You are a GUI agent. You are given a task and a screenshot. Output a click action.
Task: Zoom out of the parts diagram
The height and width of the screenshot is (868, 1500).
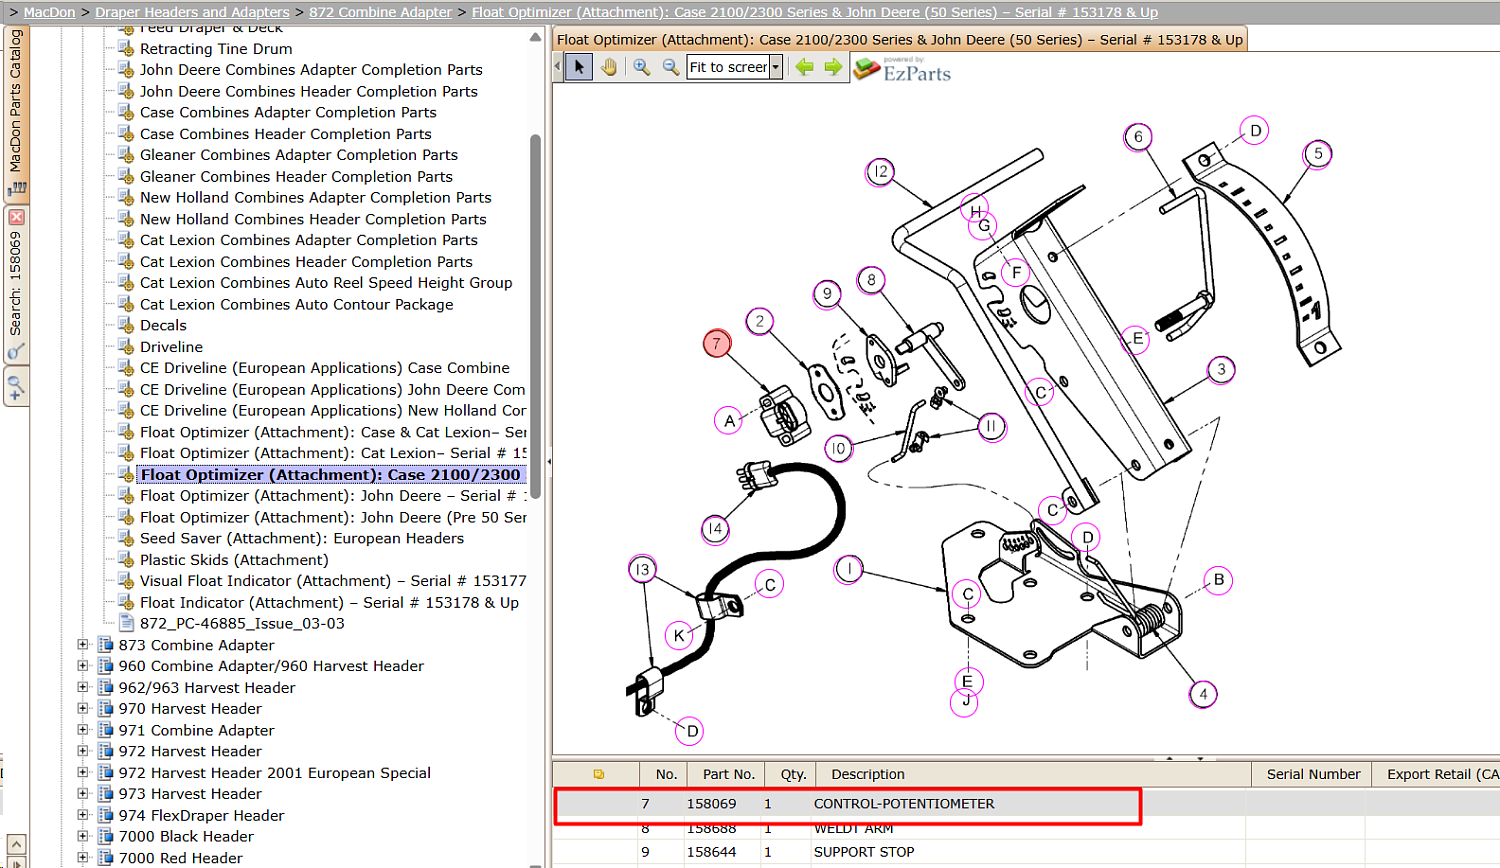(x=671, y=67)
